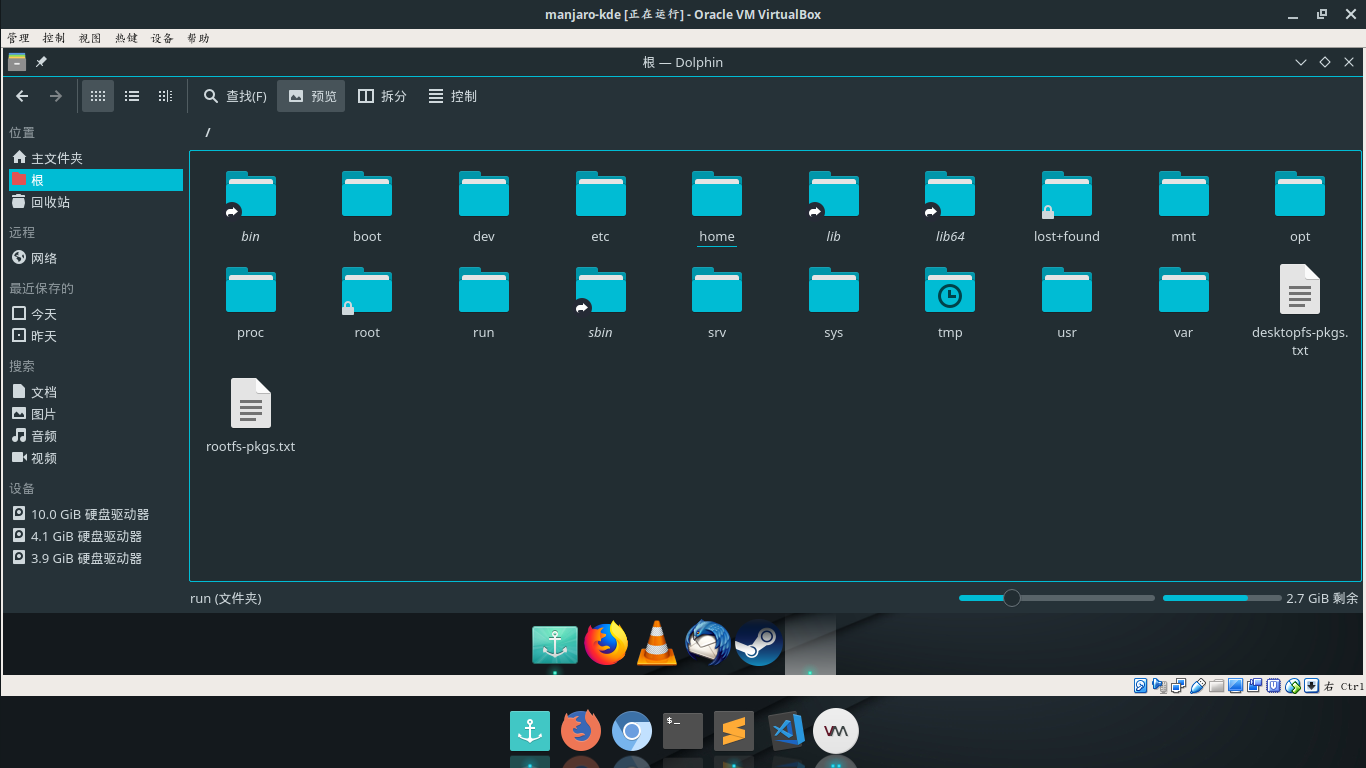This screenshot has height=768, width=1366.
Task: Pin the Dolphin window on all desktops
Action: pyautogui.click(x=41, y=62)
